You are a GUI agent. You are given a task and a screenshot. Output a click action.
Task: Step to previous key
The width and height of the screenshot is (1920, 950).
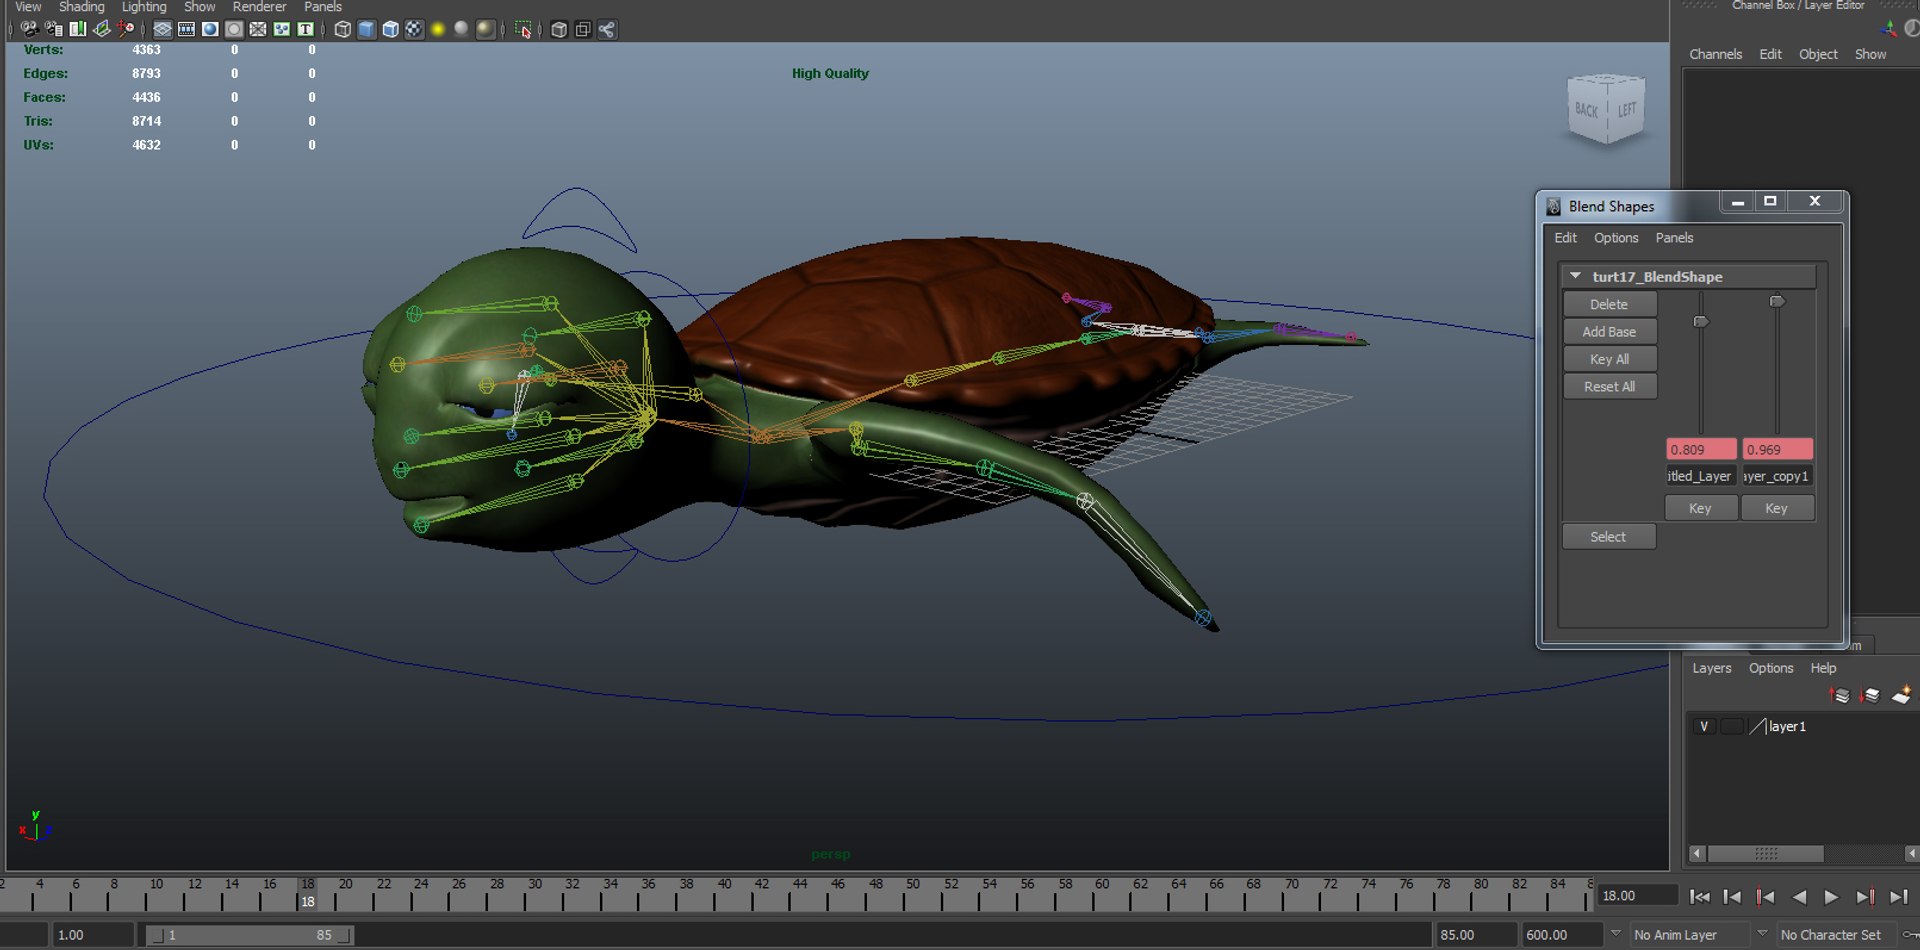(x=1765, y=897)
